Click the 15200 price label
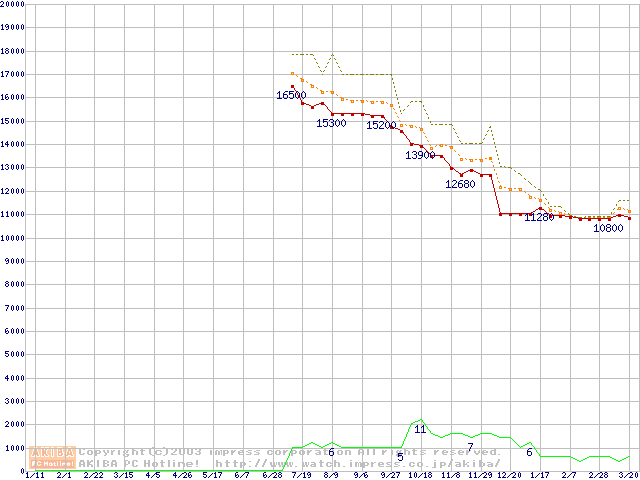 [x=381, y=126]
